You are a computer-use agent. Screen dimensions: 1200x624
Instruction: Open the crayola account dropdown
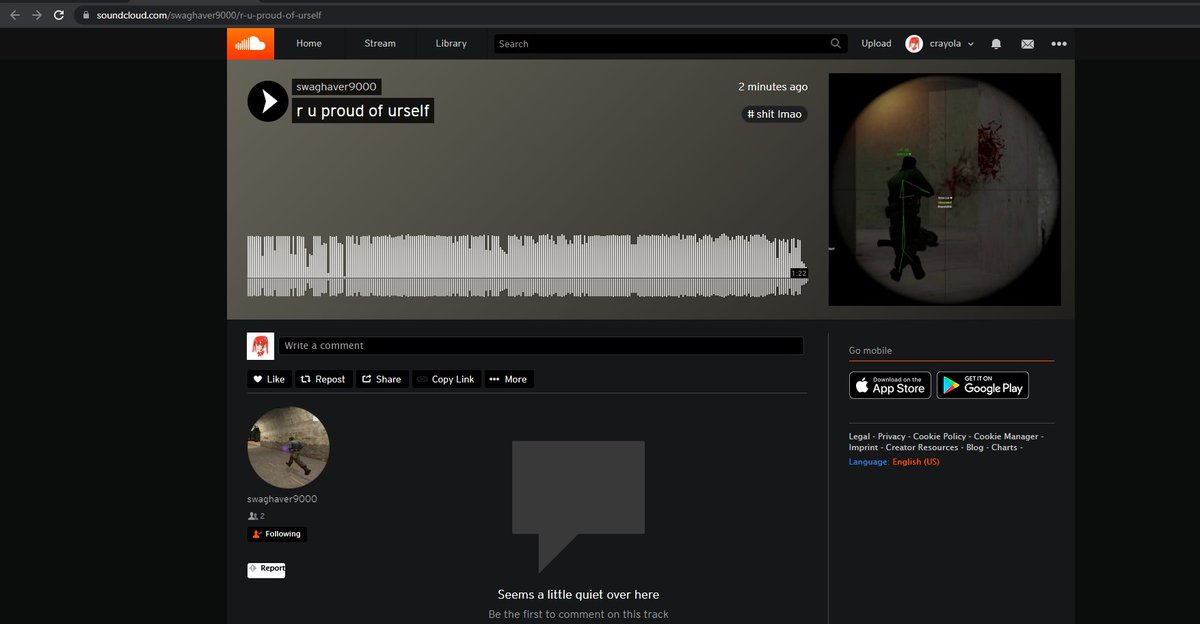(x=940, y=44)
